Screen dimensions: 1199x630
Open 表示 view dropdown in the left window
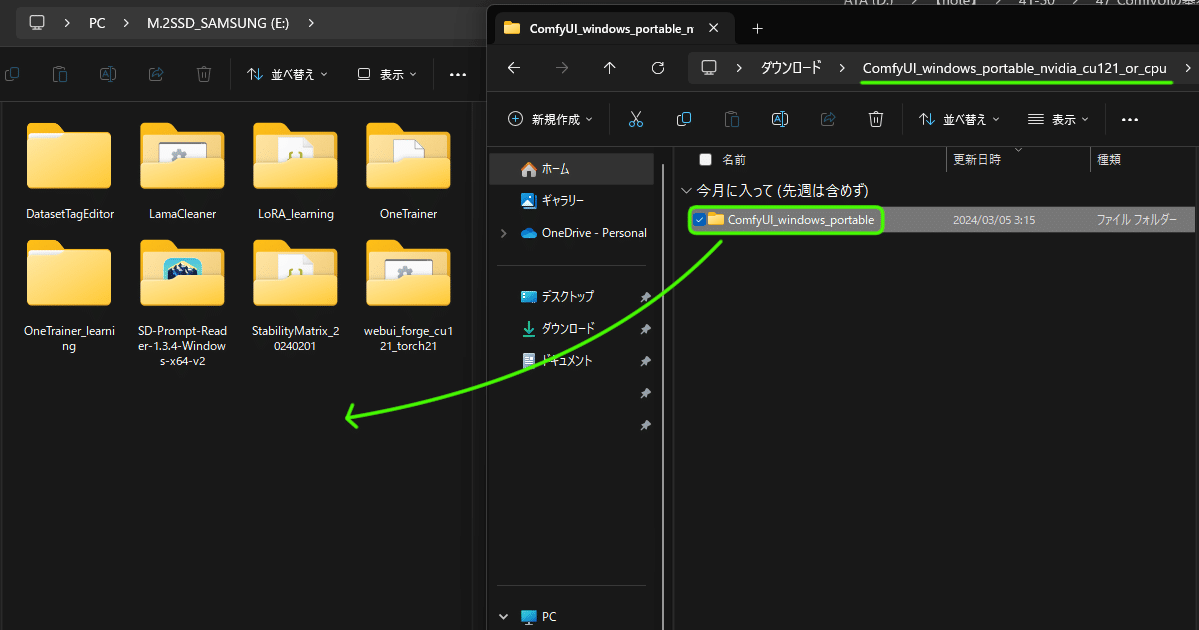[x=387, y=74]
